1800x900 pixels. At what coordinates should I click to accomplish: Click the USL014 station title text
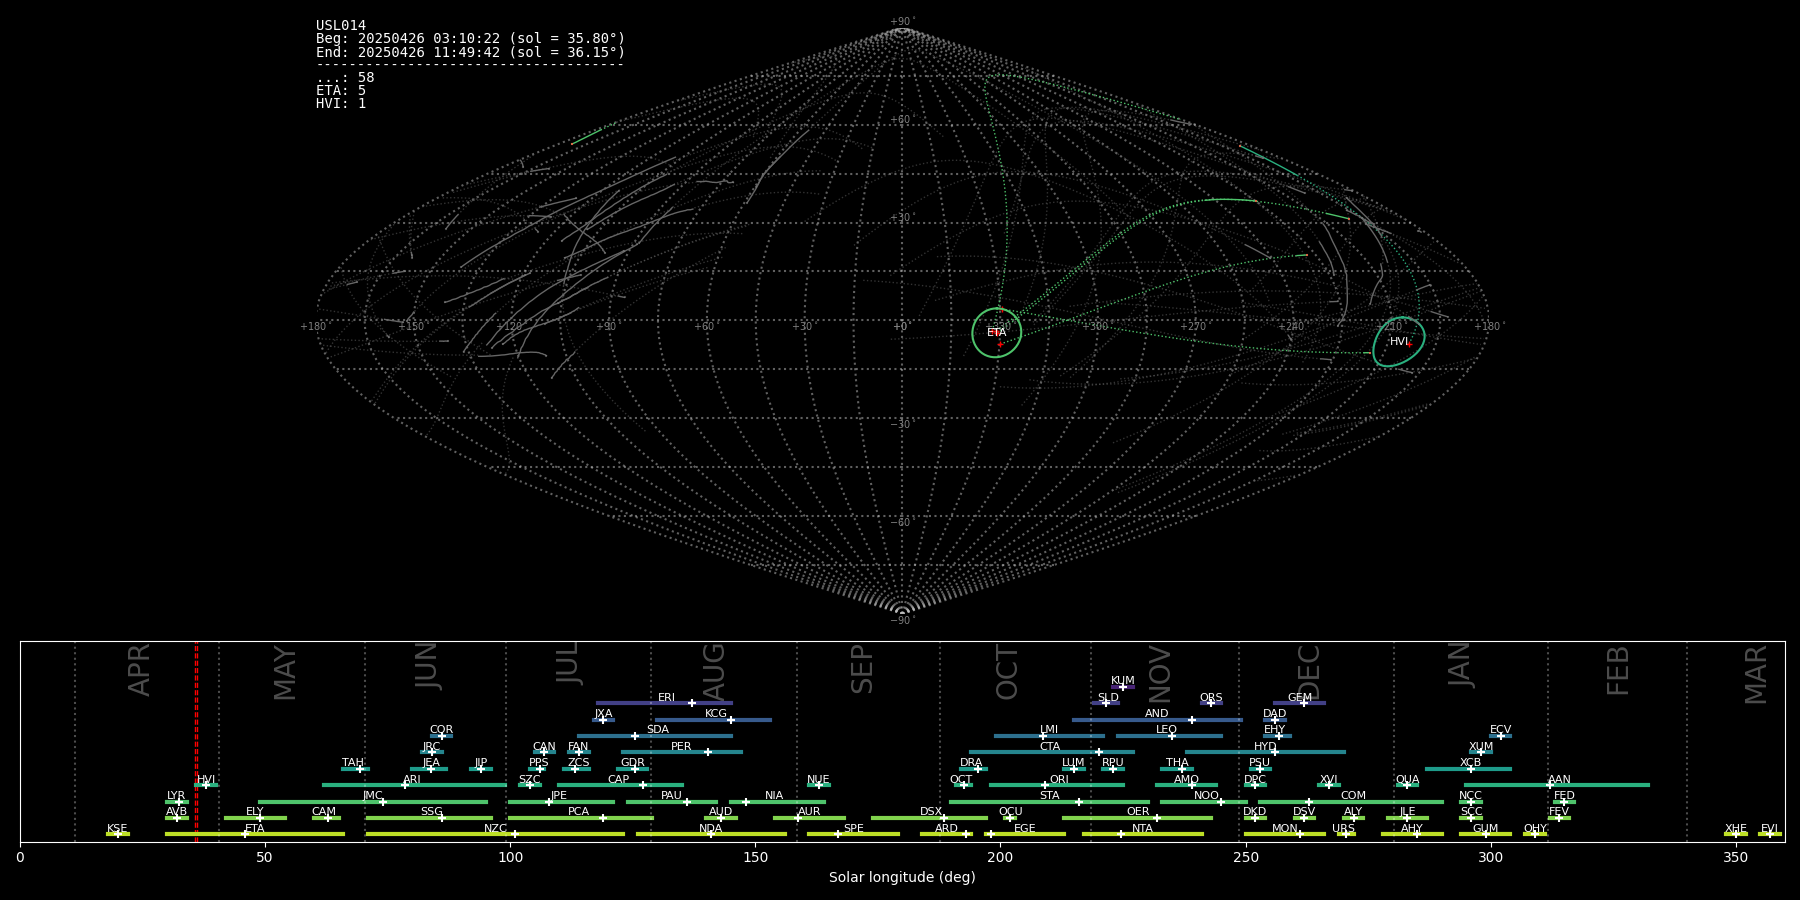(341, 26)
